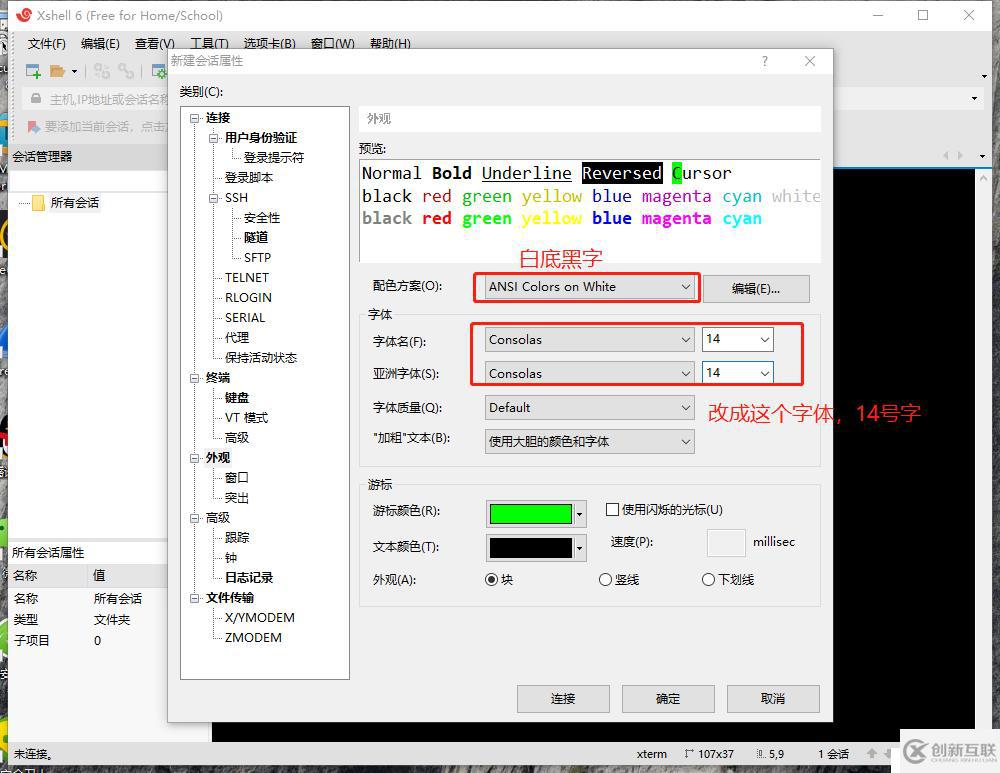
Task: Collapse the 文件传输 tree node
Action: [195, 598]
